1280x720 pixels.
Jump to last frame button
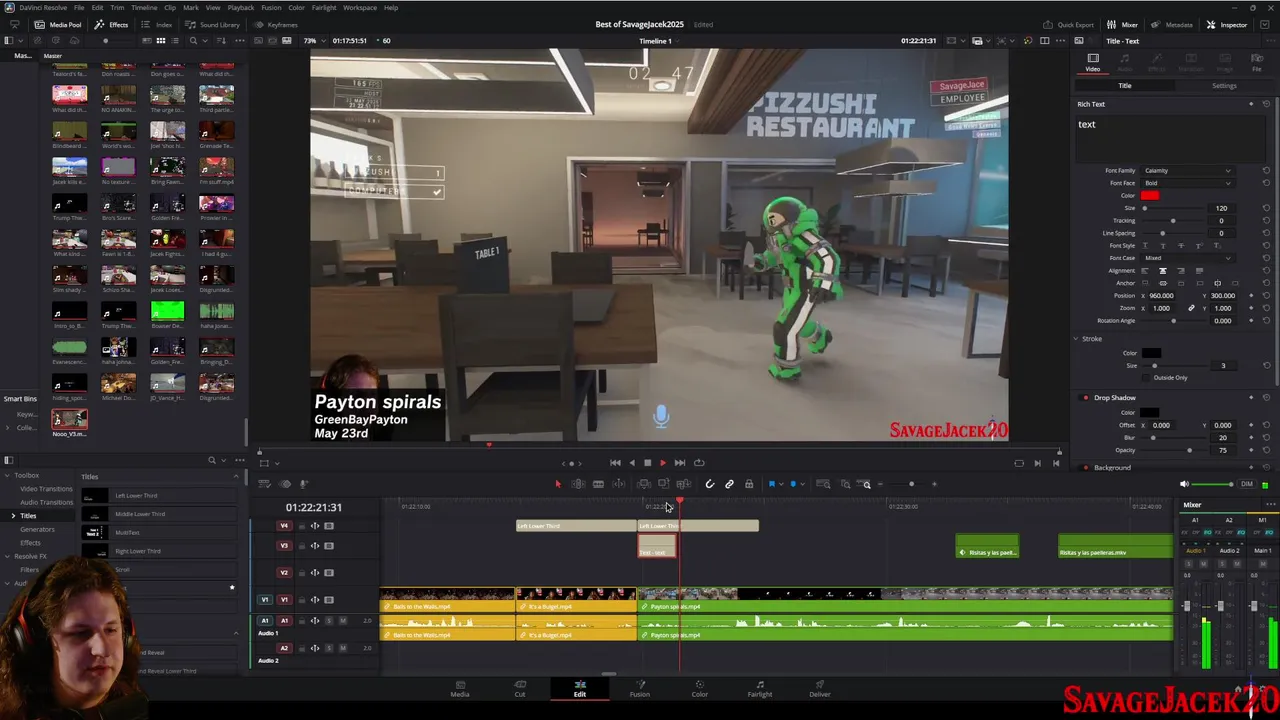679,463
